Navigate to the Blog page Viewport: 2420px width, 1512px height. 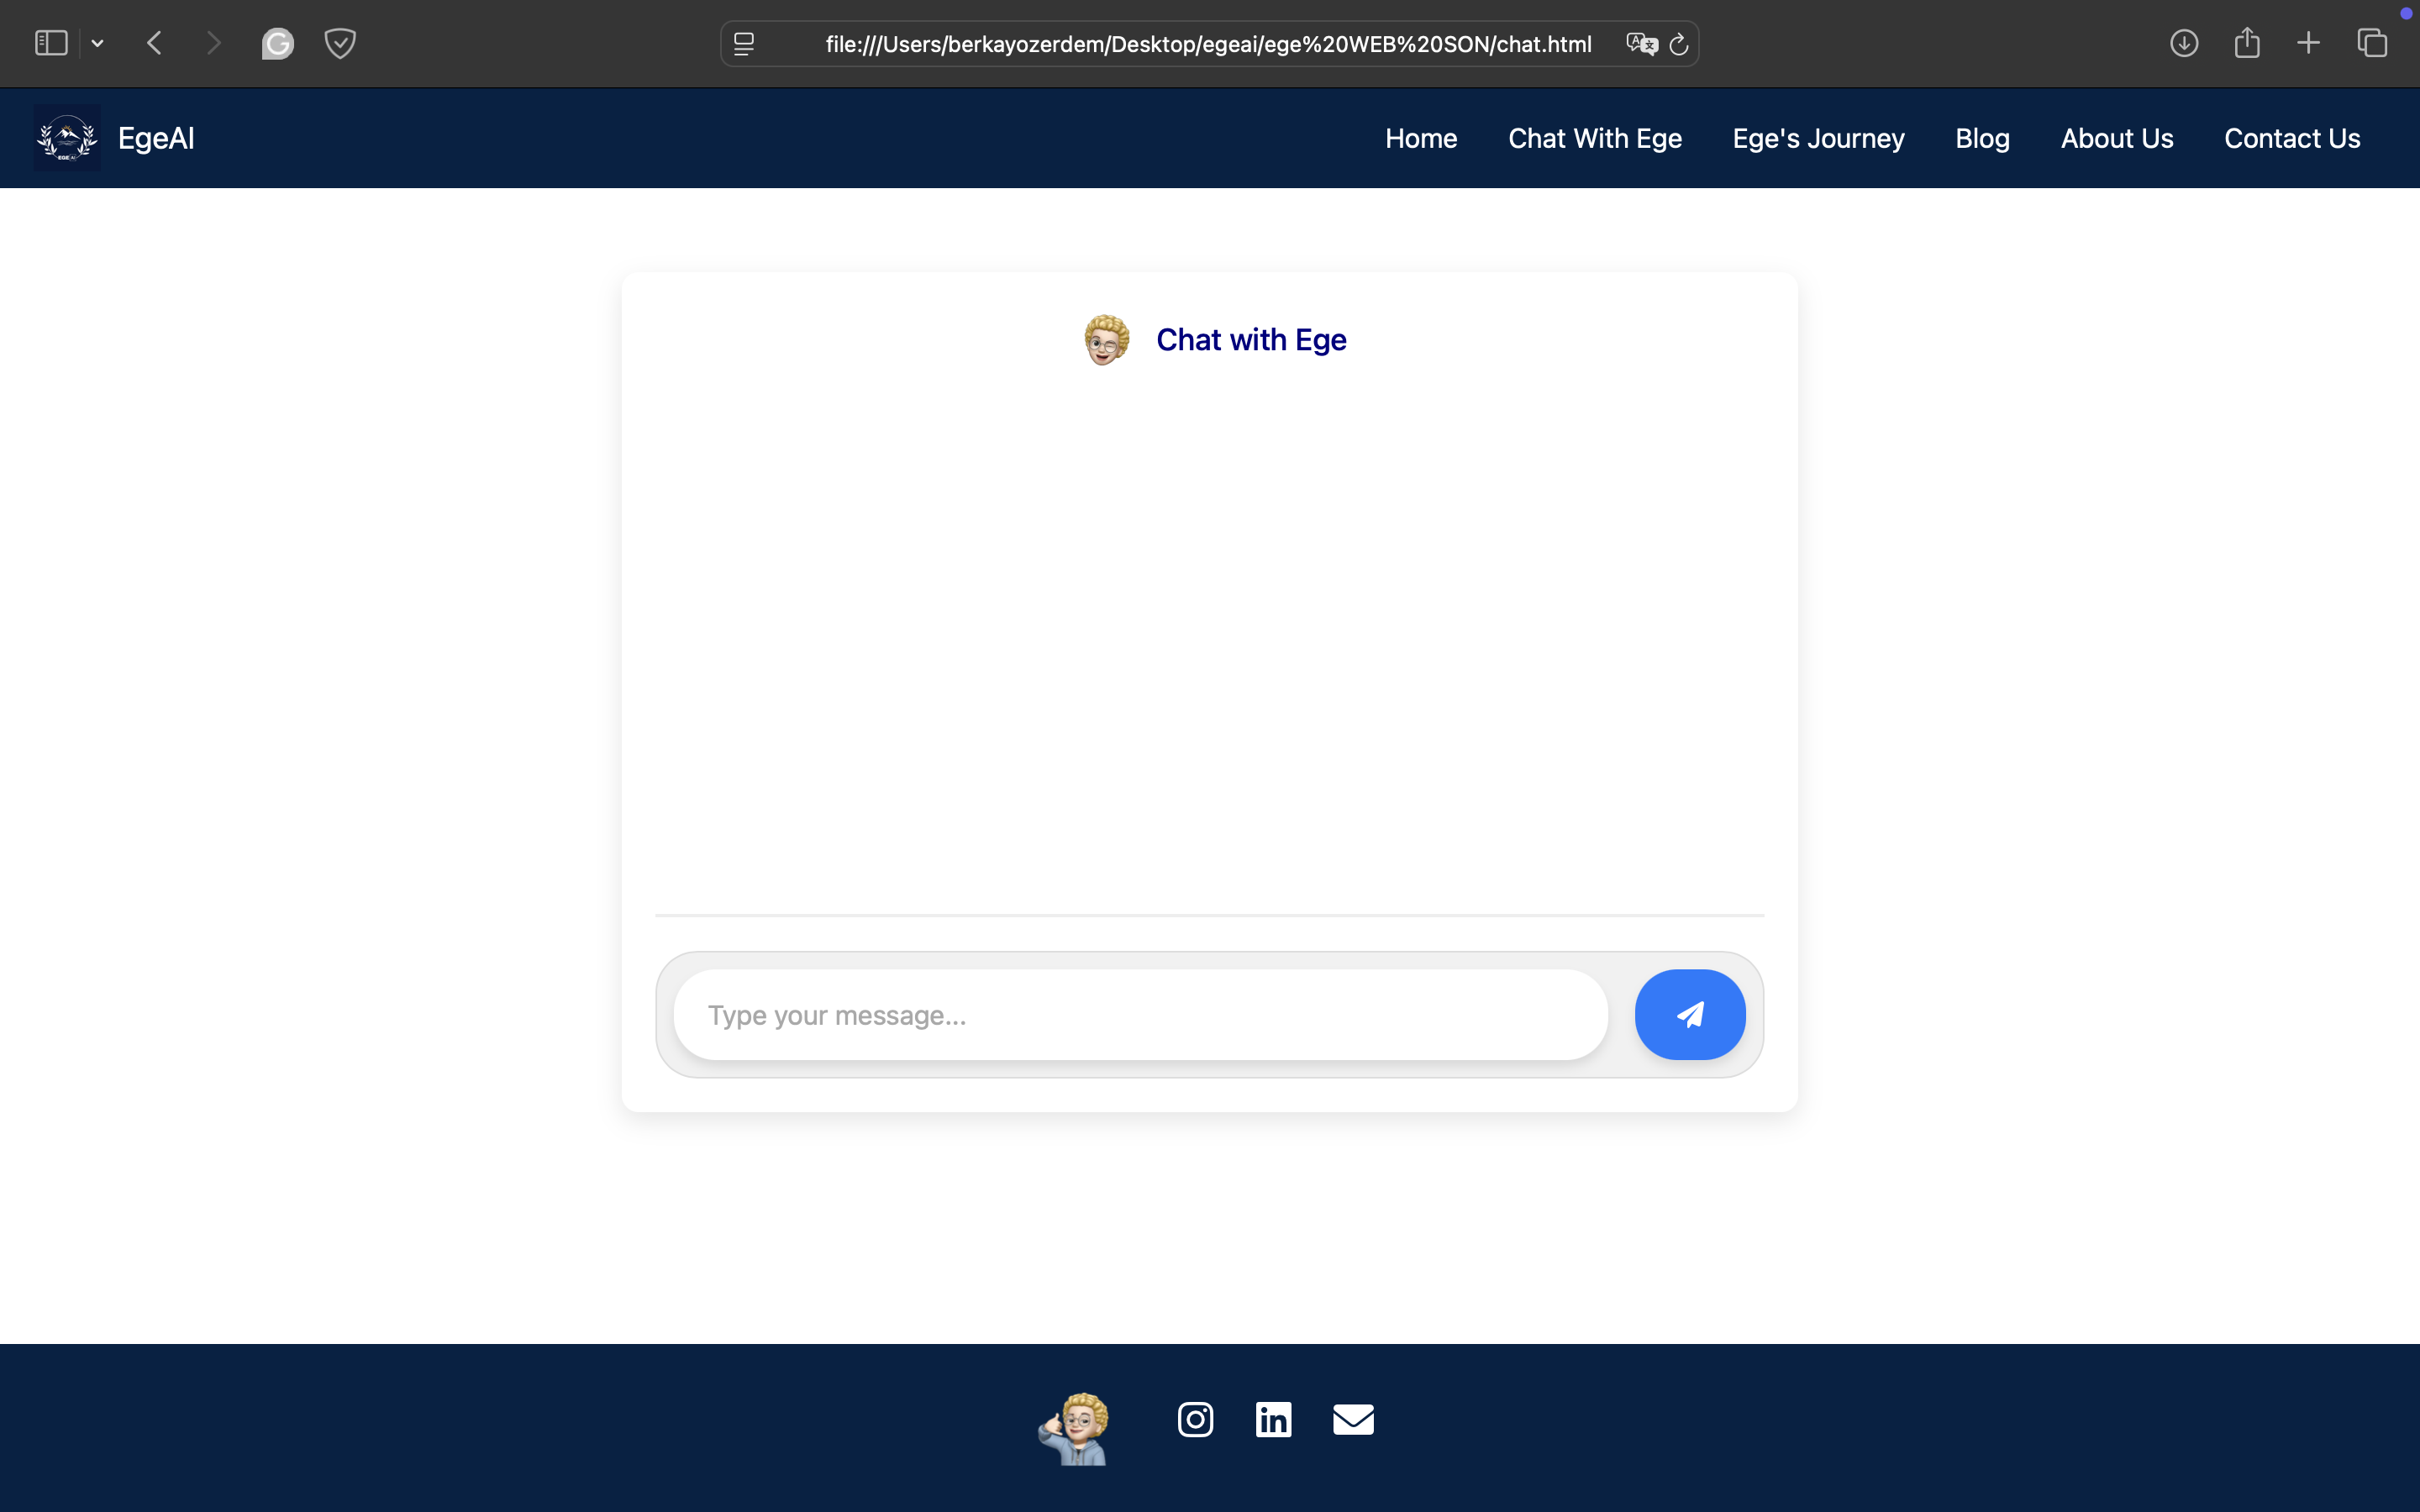pyautogui.click(x=1982, y=138)
